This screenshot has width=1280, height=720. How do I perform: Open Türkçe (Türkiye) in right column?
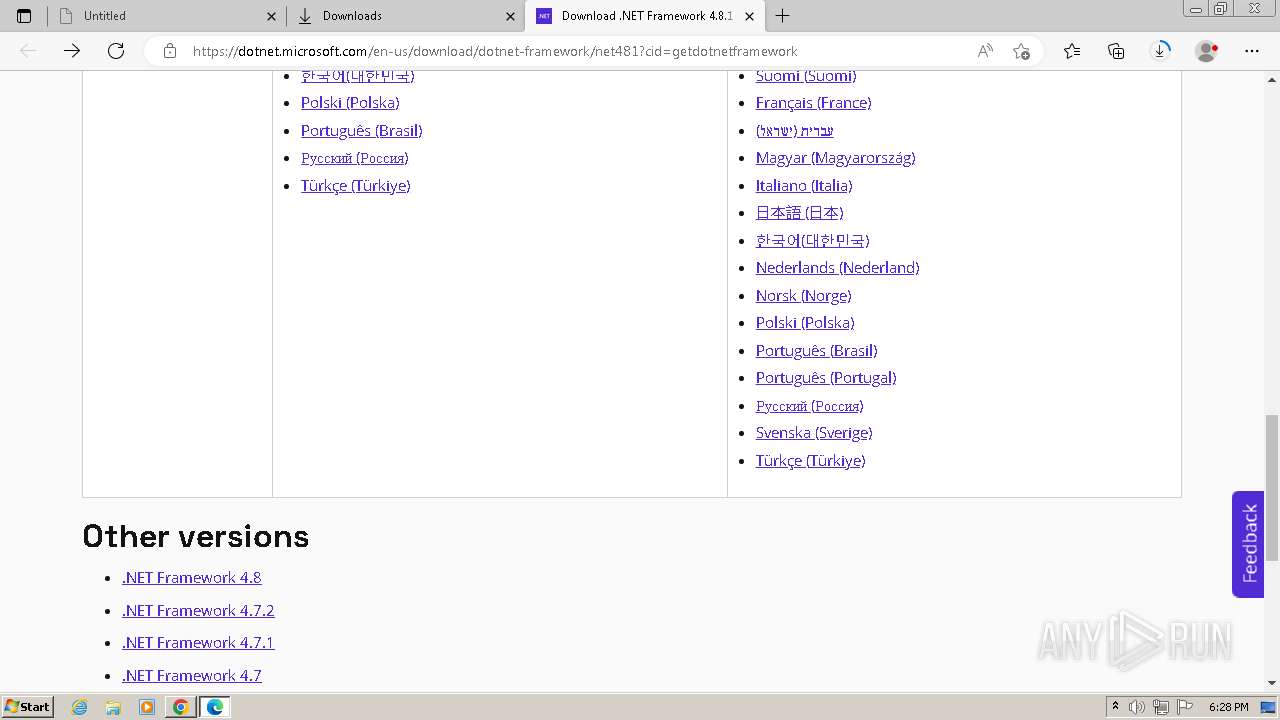click(811, 461)
